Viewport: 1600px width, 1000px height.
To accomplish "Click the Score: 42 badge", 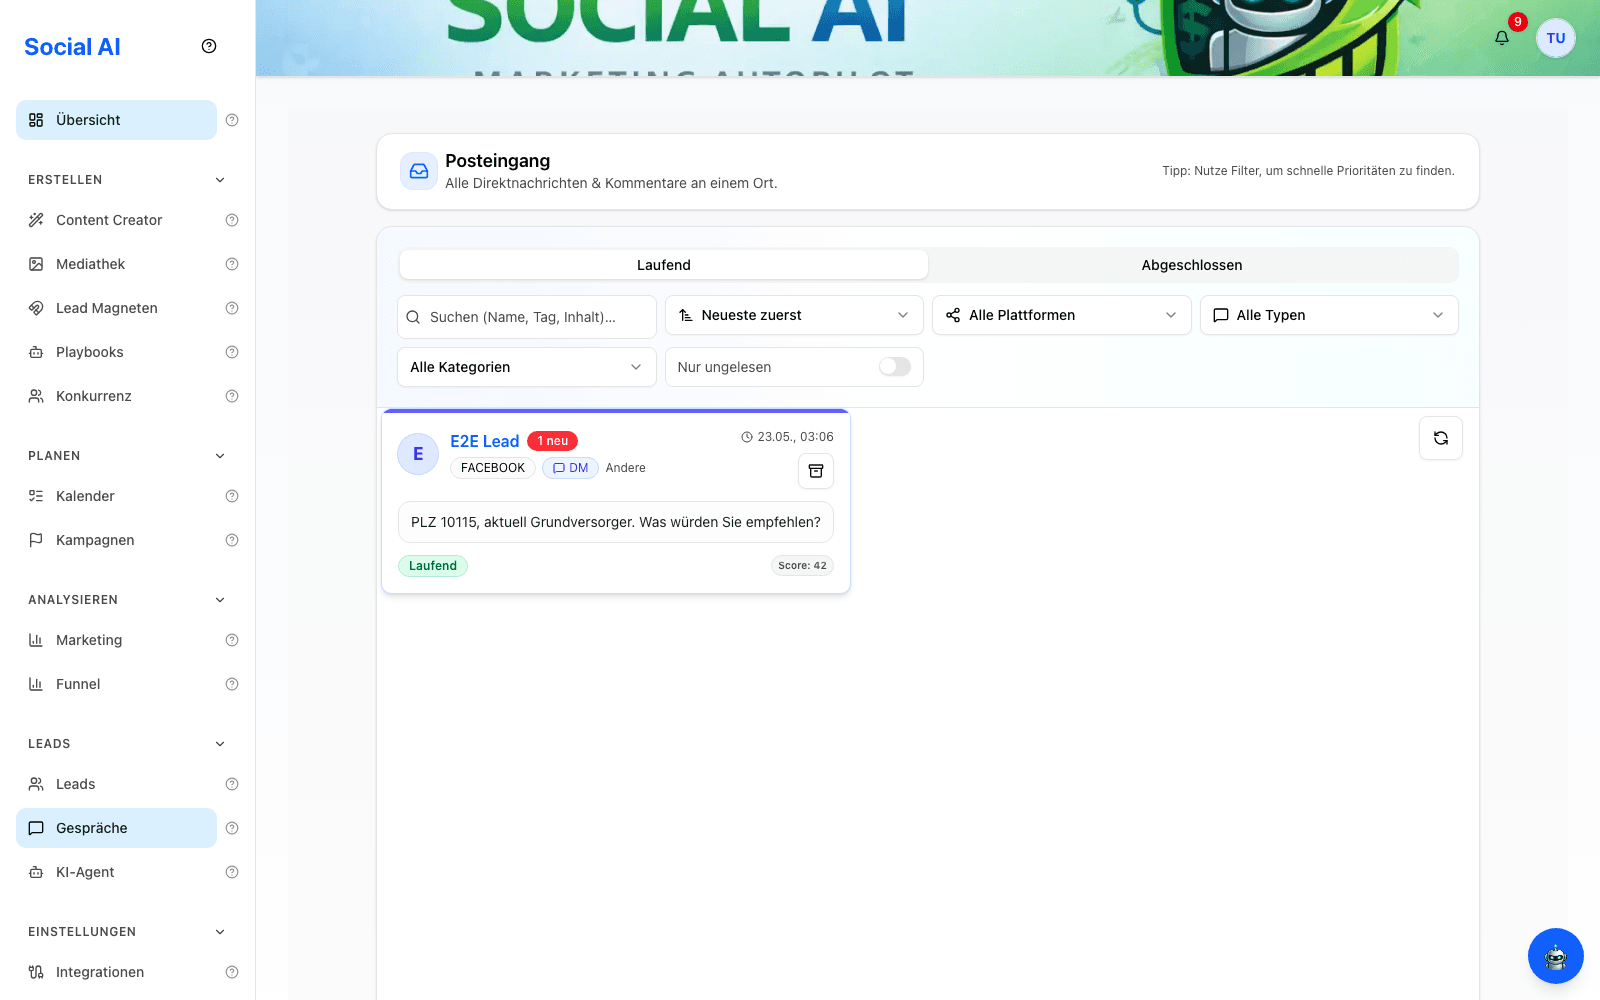I will [x=802, y=566].
